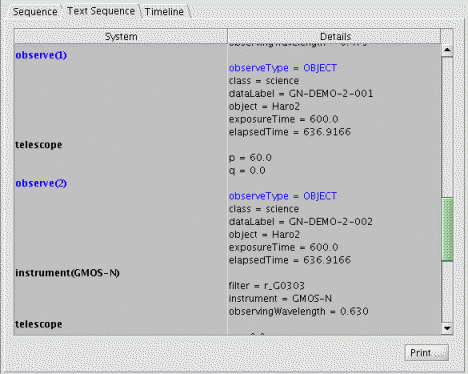Click the p = 60.0 value
Image resolution: width=468 pixels, height=374 pixels.
pyautogui.click(x=250, y=158)
